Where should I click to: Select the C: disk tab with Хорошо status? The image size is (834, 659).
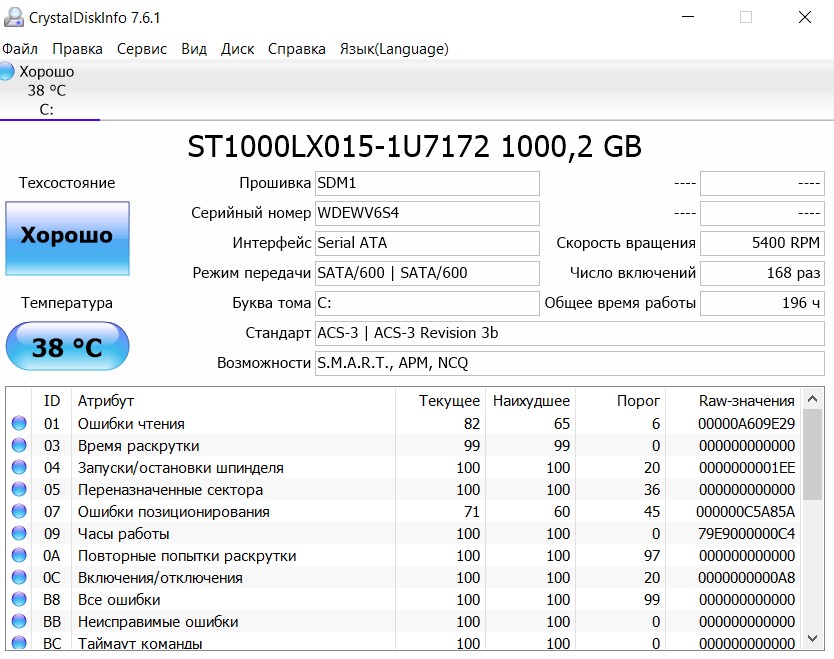pyautogui.click(x=49, y=90)
